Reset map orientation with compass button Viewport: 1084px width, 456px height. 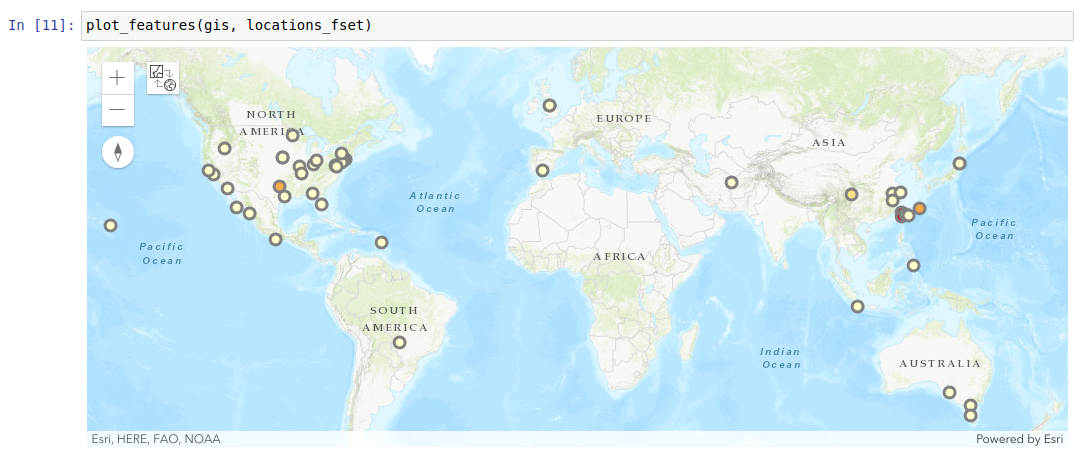coord(118,152)
